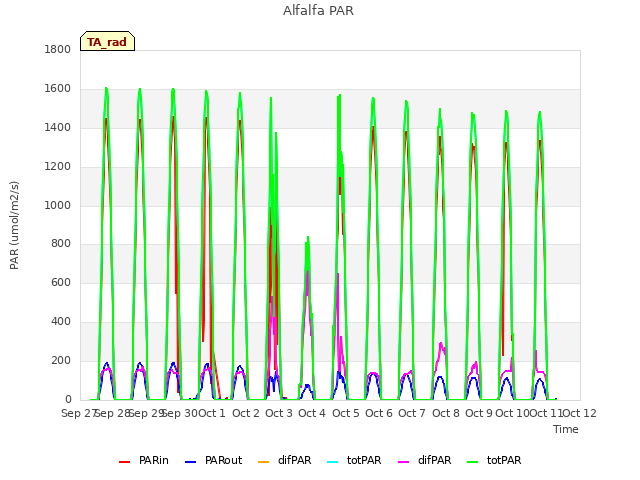Image resolution: width=640 pixels, height=480 pixels.
Task: Click the Sep 27 x-axis date label
Action: click(x=78, y=413)
